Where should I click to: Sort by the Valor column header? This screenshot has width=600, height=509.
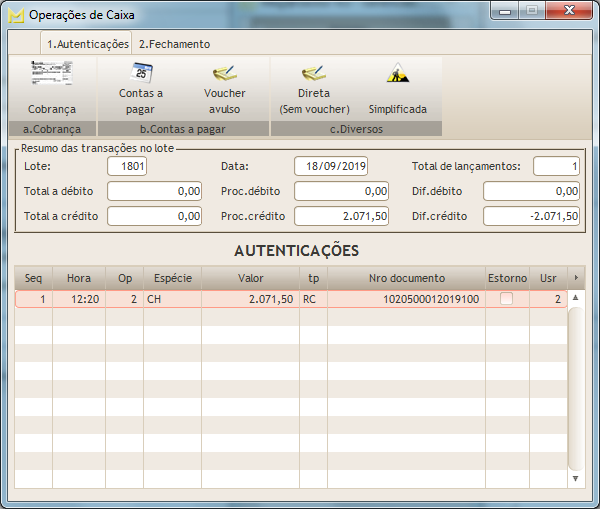(x=250, y=278)
